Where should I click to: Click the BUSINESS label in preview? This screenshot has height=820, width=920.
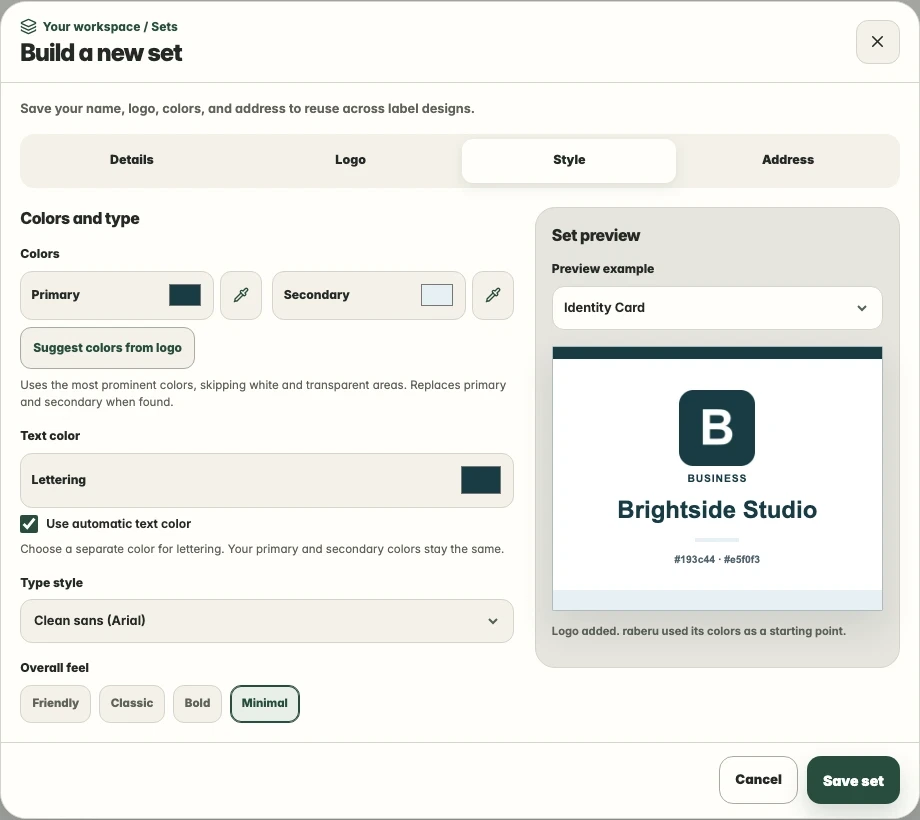click(716, 479)
